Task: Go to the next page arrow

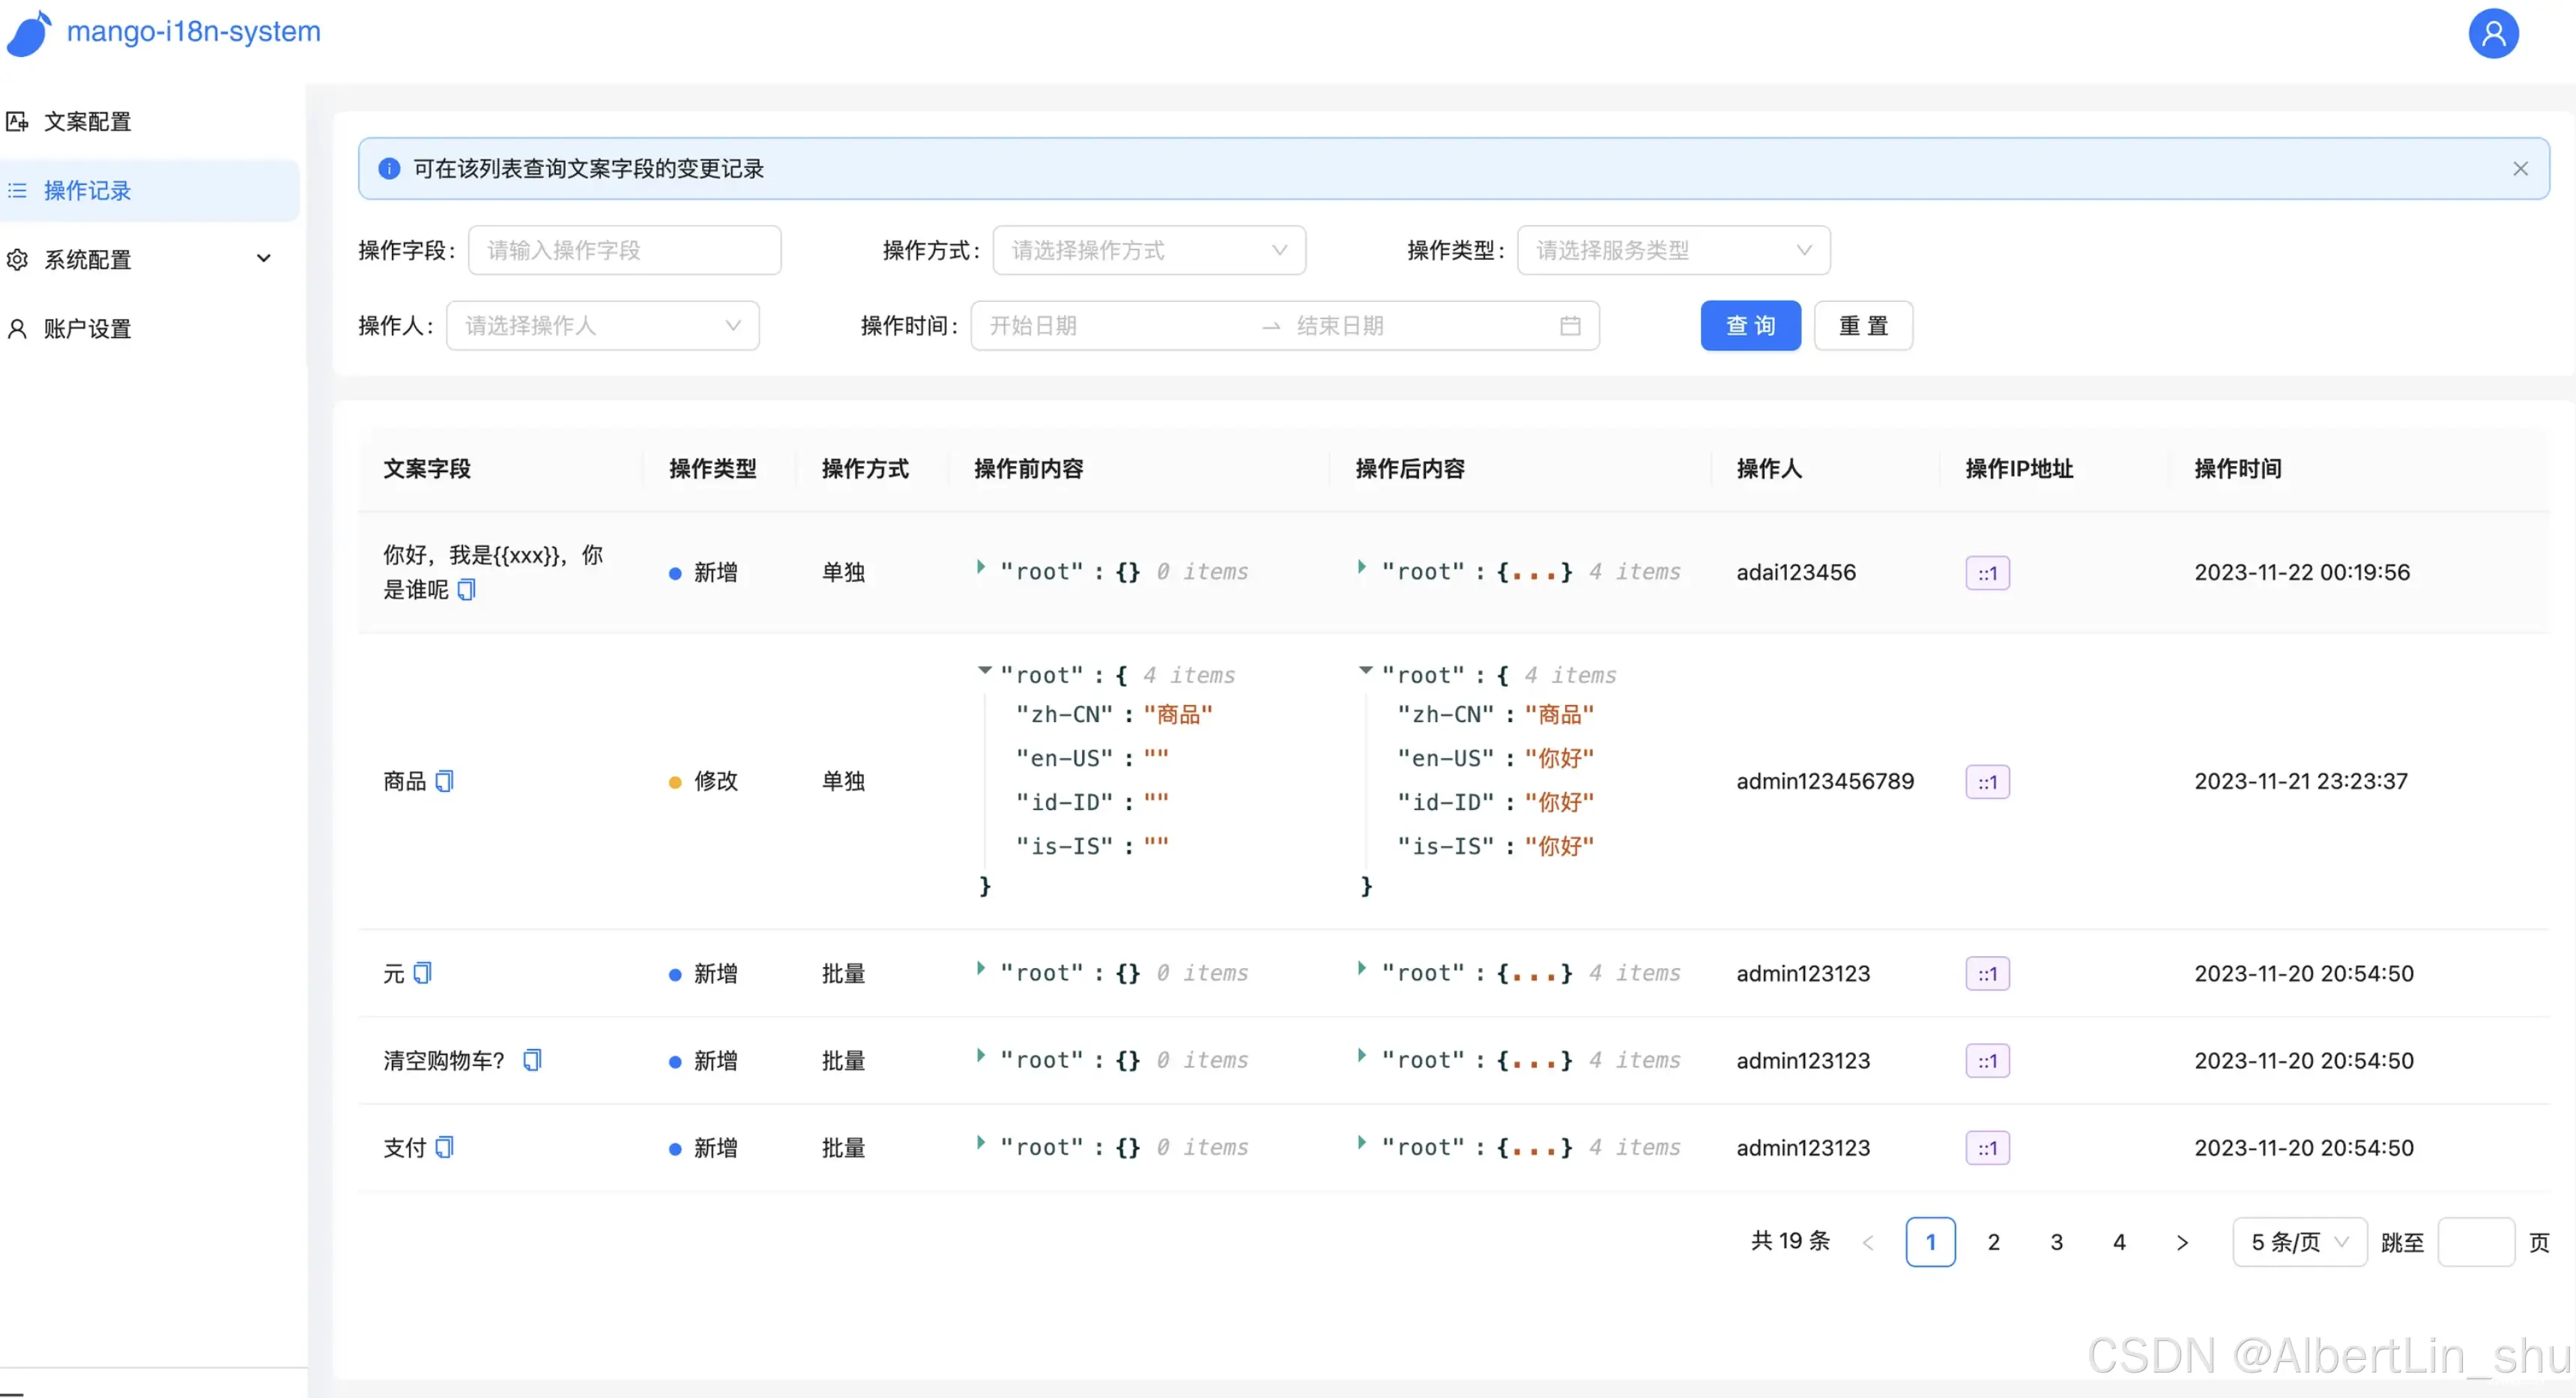Action: (2182, 1242)
